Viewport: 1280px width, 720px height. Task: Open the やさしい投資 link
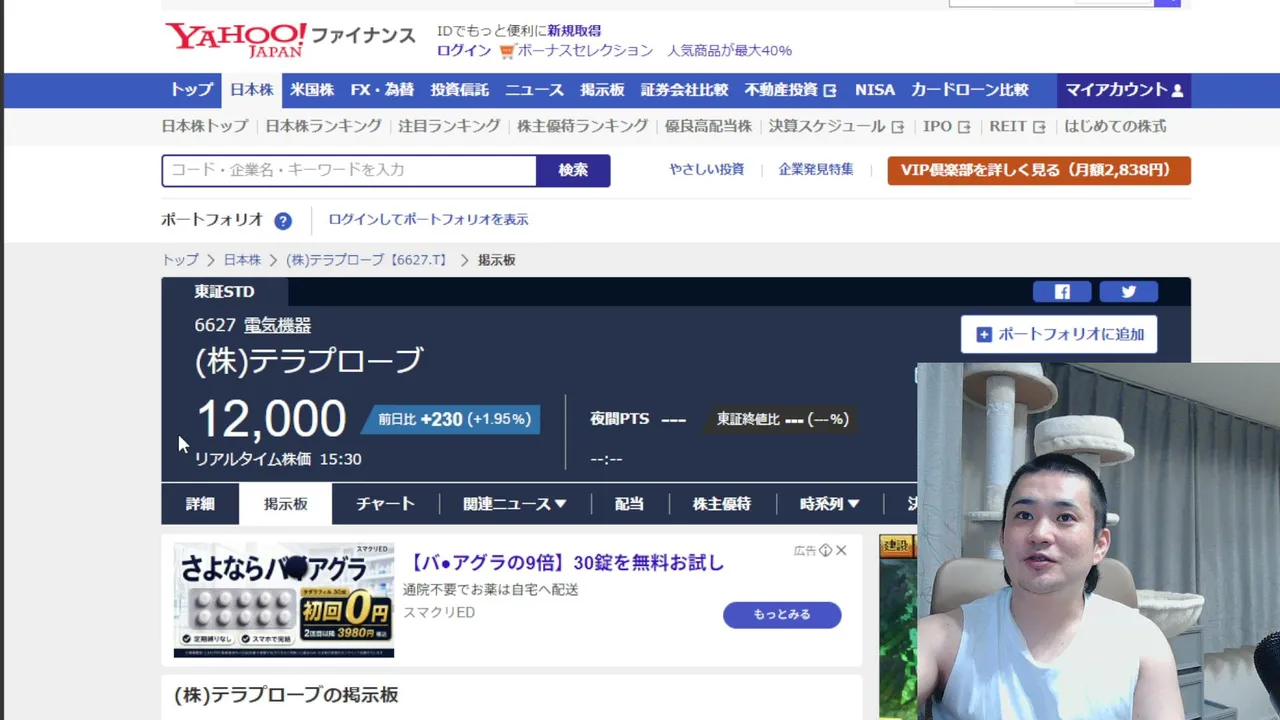(707, 170)
